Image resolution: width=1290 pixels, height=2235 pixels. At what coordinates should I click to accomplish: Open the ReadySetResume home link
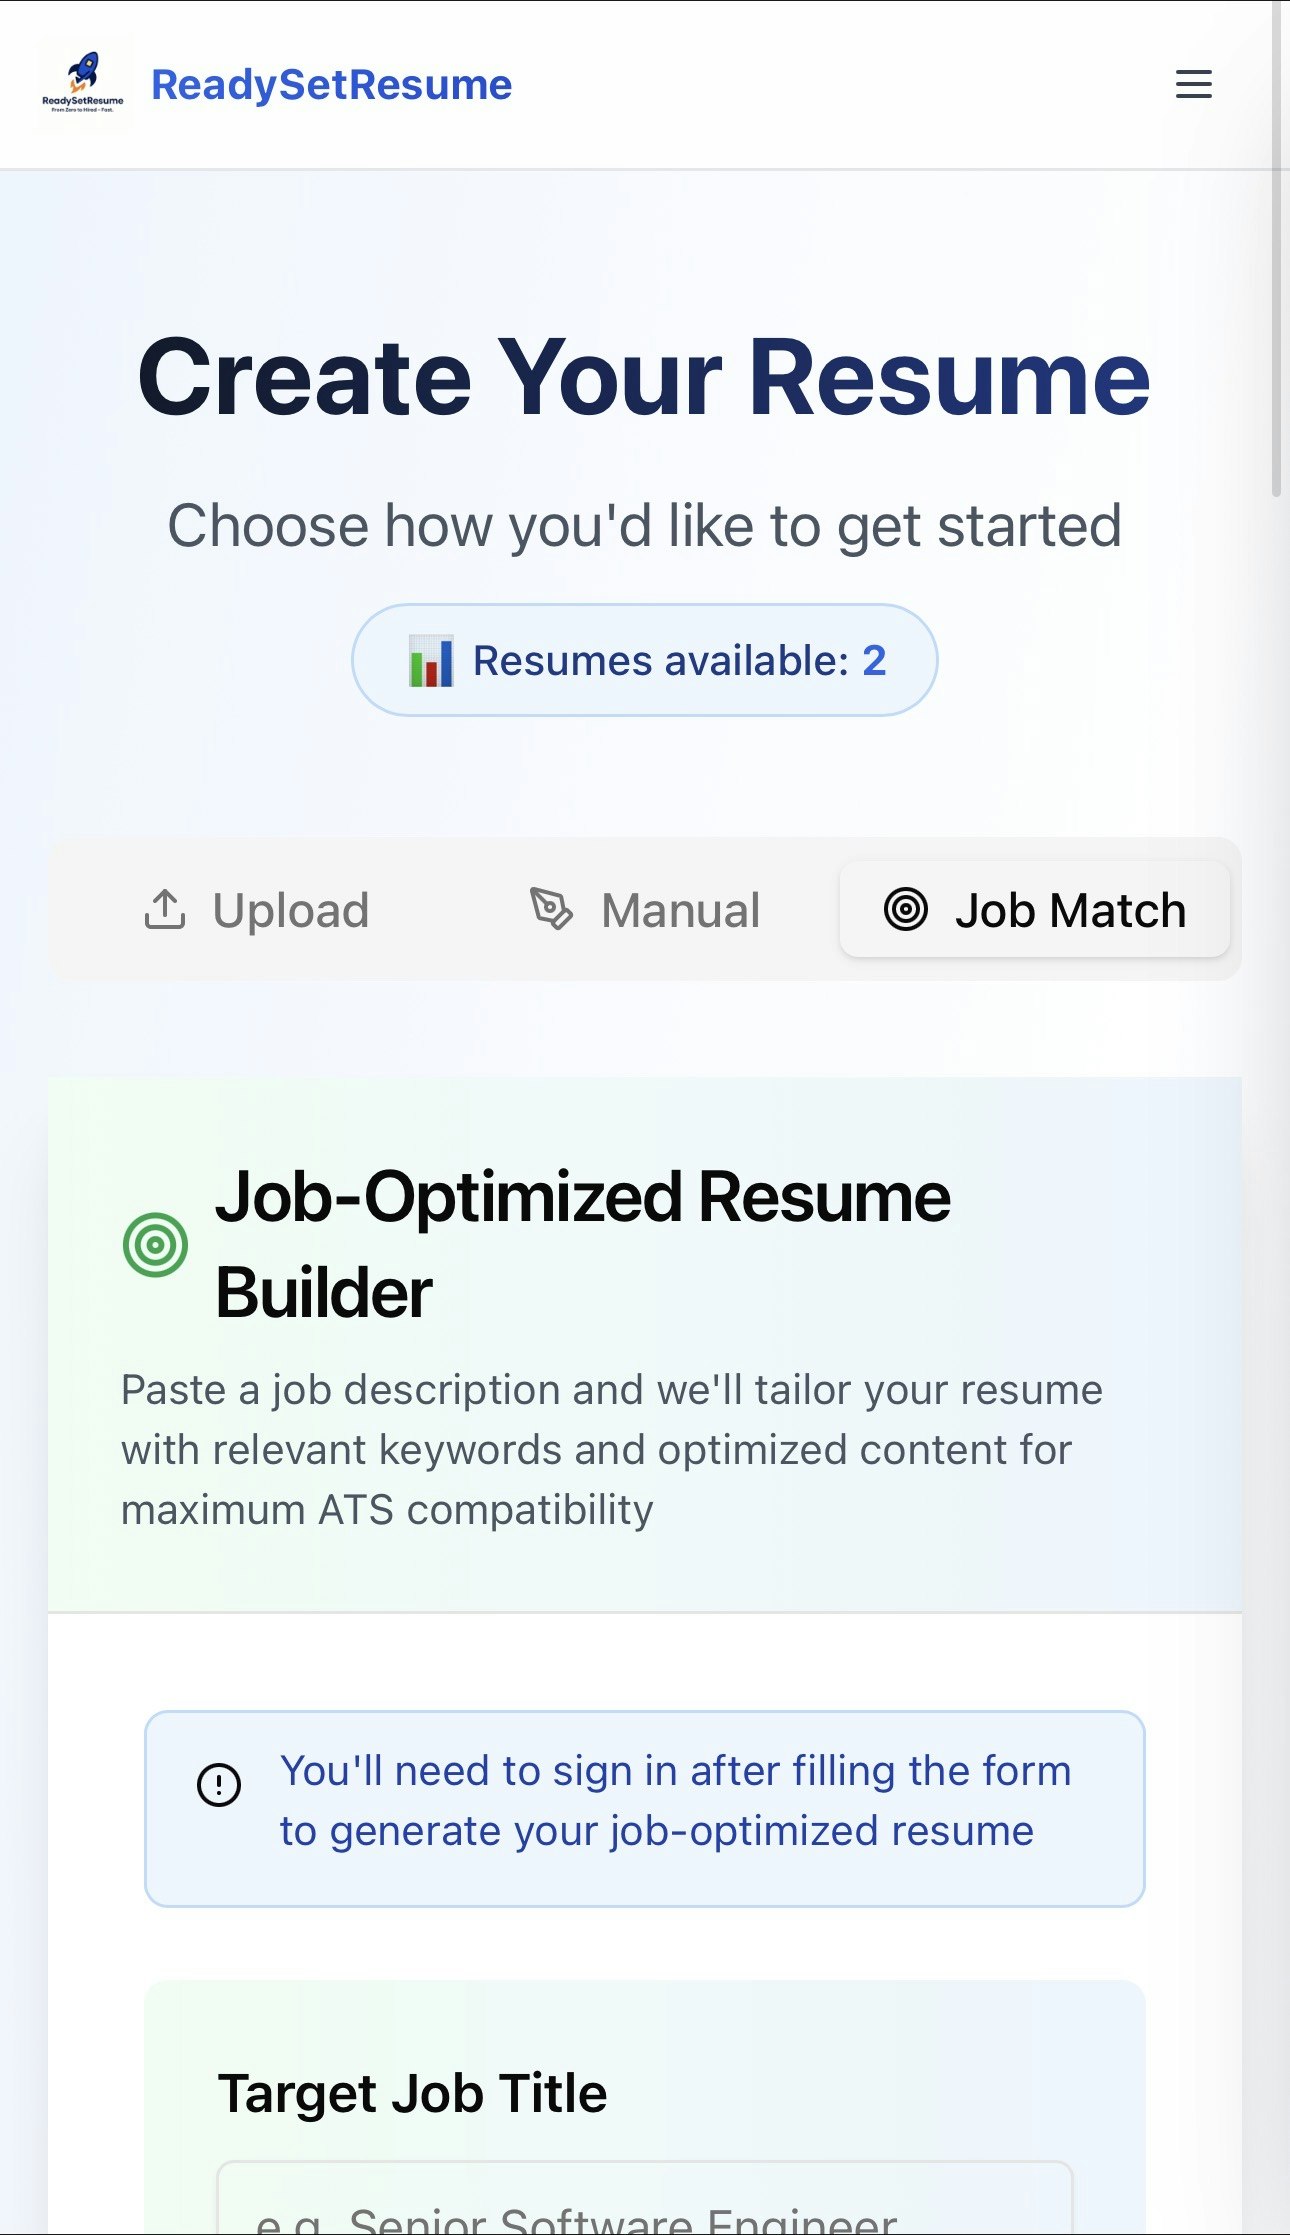pyautogui.click(x=331, y=85)
